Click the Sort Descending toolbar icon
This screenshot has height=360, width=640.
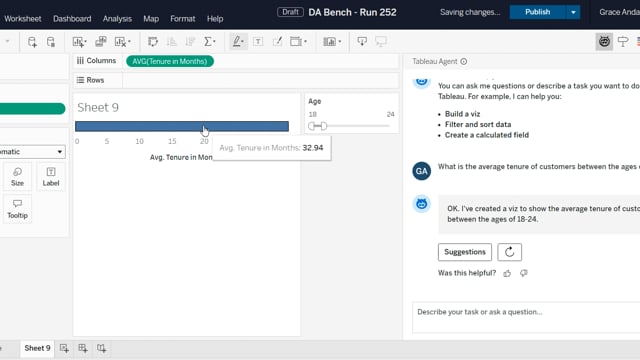pos(190,42)
